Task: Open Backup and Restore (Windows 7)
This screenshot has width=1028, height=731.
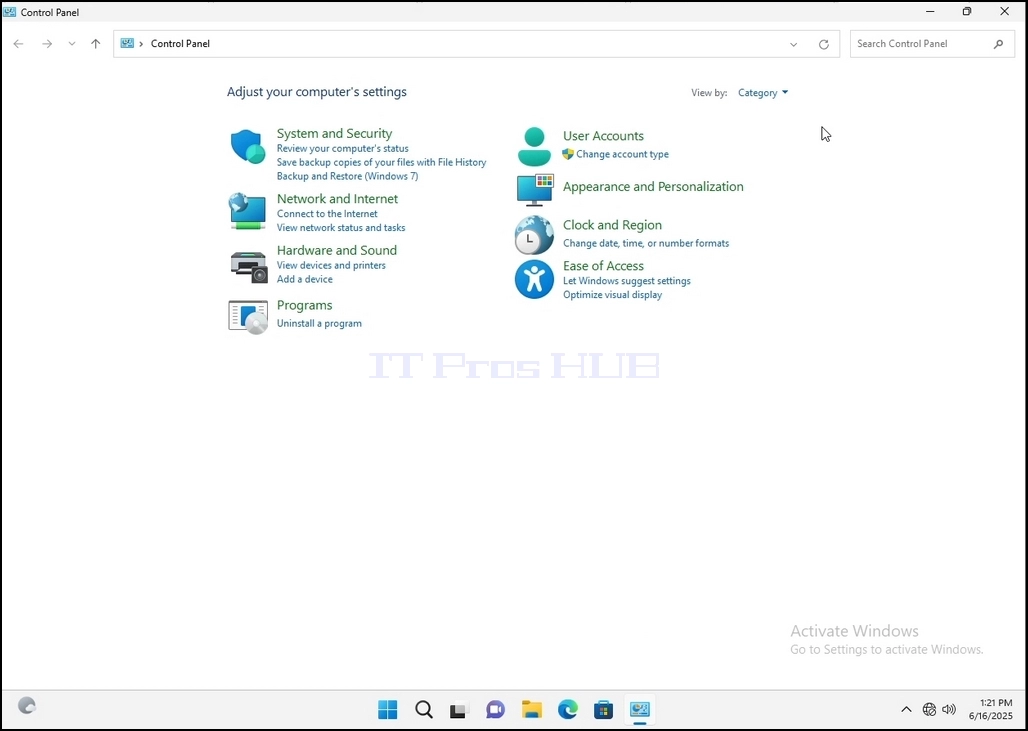Action: click(x=347, y=176)
